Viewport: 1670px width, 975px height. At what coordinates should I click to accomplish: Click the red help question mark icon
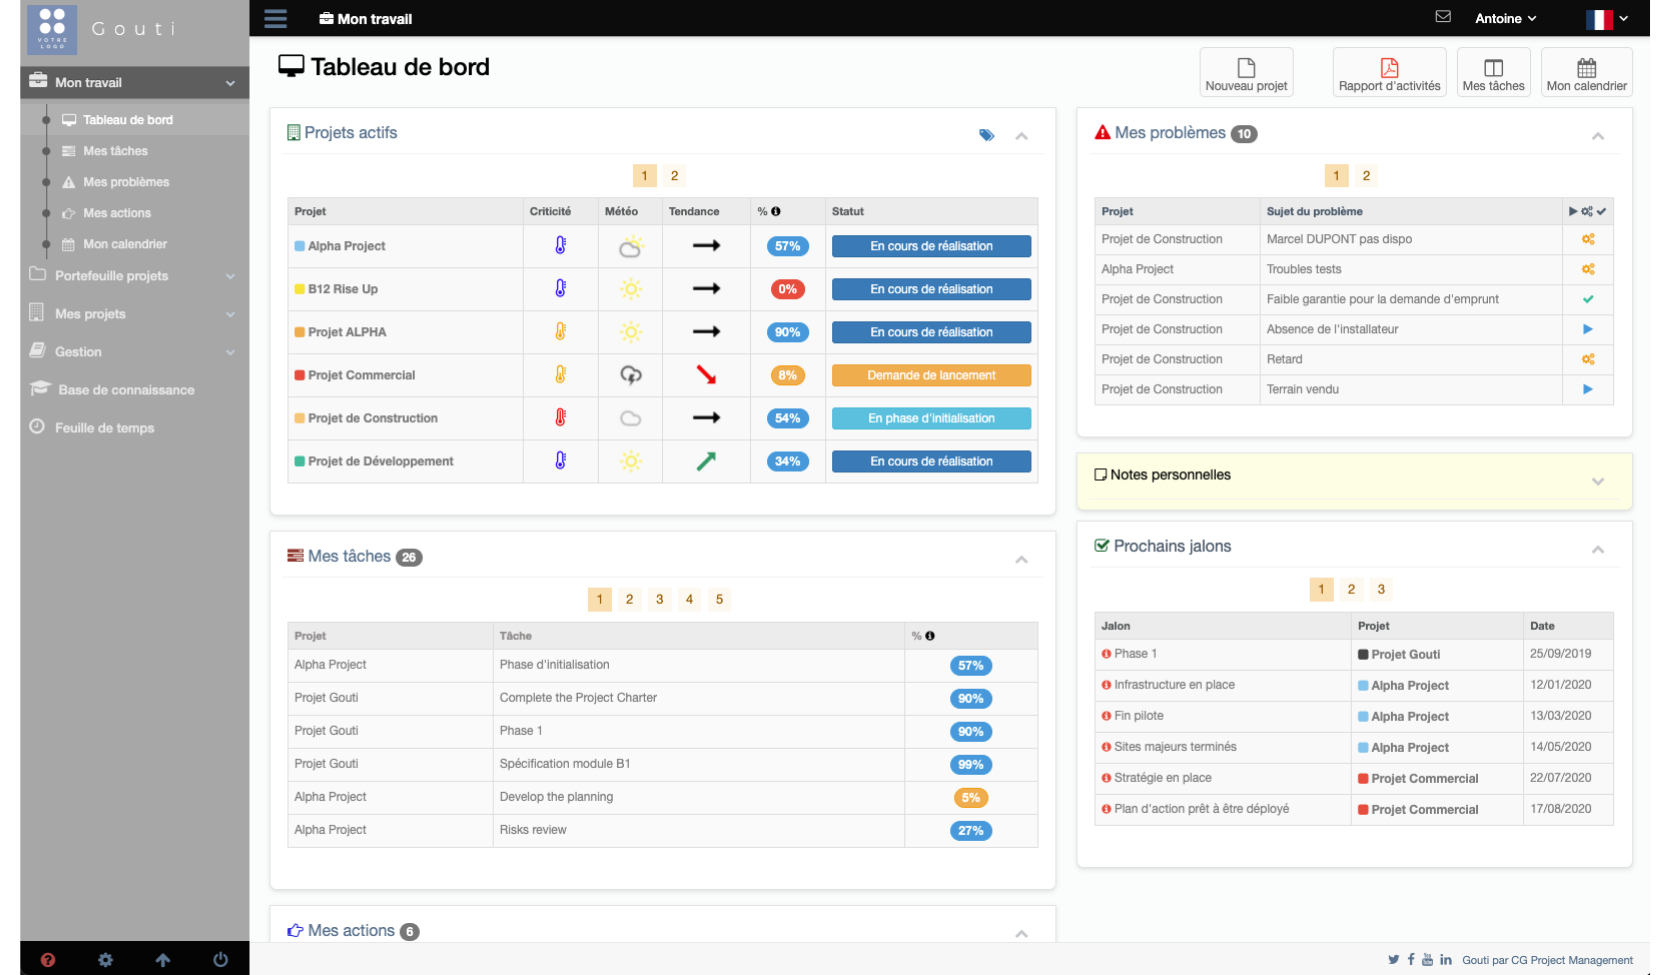coord(47,960)
